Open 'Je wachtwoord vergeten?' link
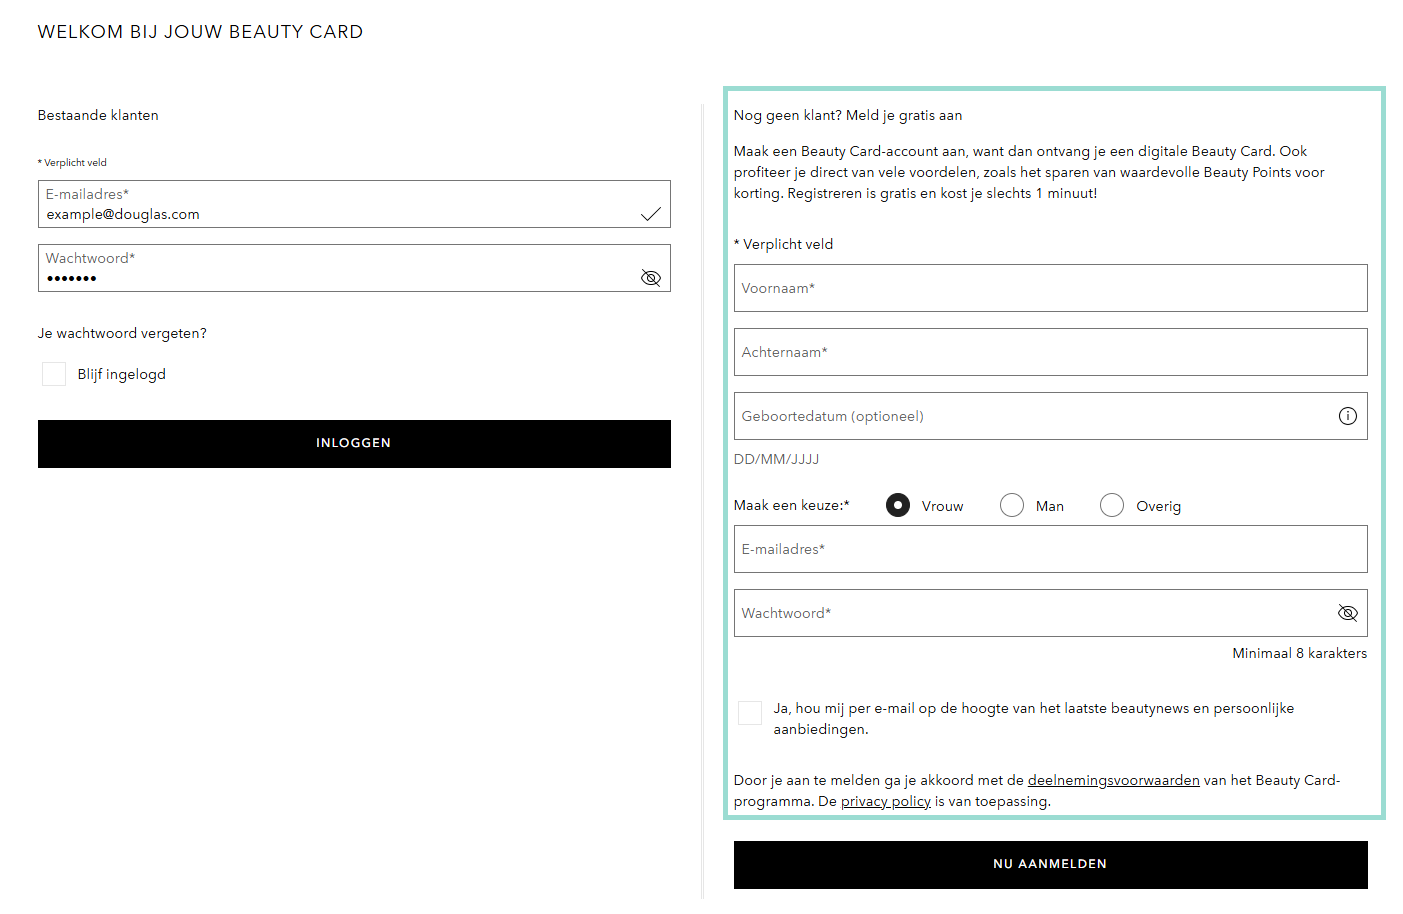 [122, 333]
